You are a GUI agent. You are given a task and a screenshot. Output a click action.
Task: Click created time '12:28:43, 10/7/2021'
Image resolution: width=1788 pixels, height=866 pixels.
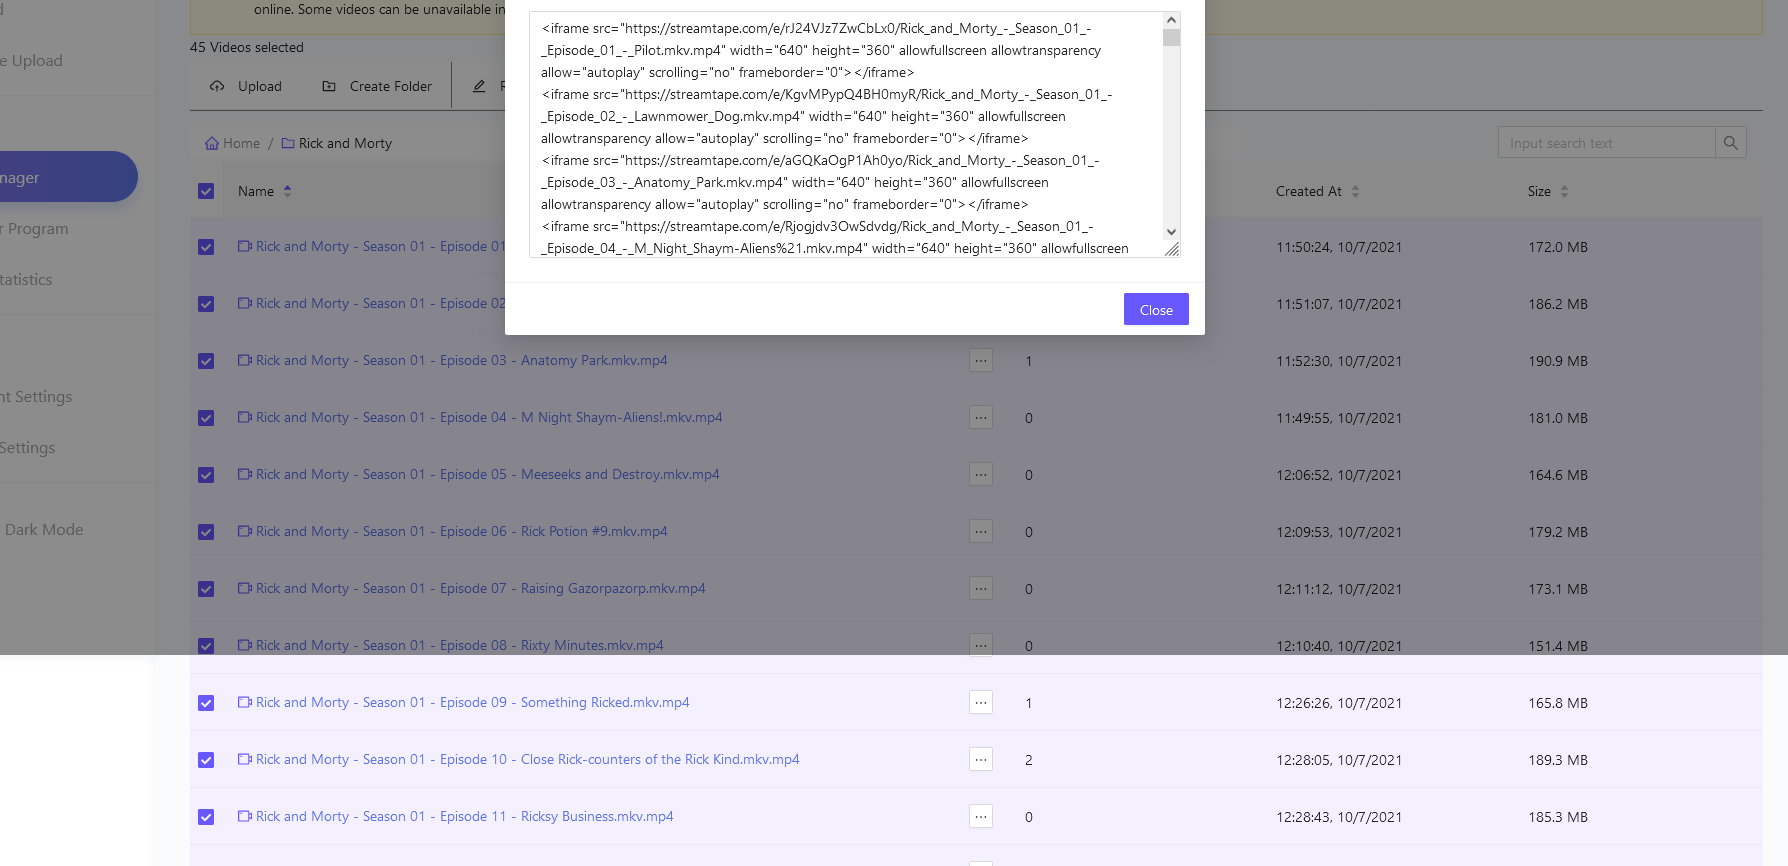coord(1339,817)
